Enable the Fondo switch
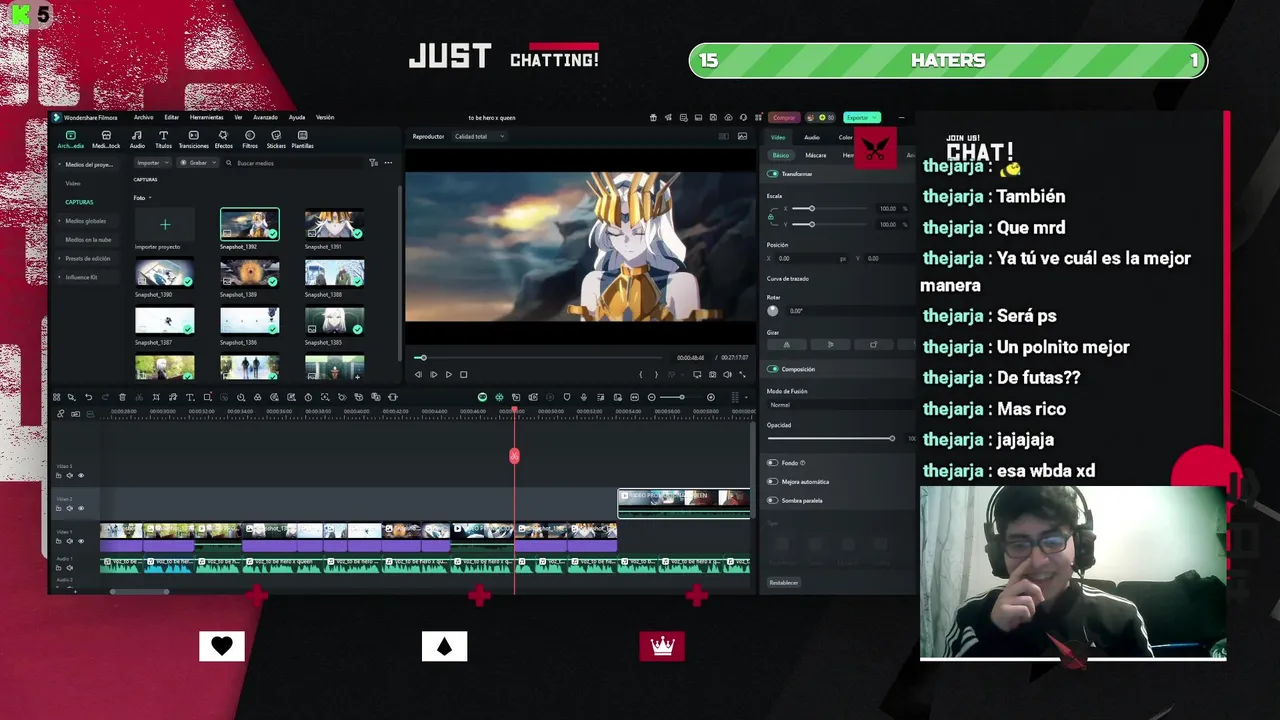The width and height of the screenshot is (1280, 720). (x=772, y=463)
